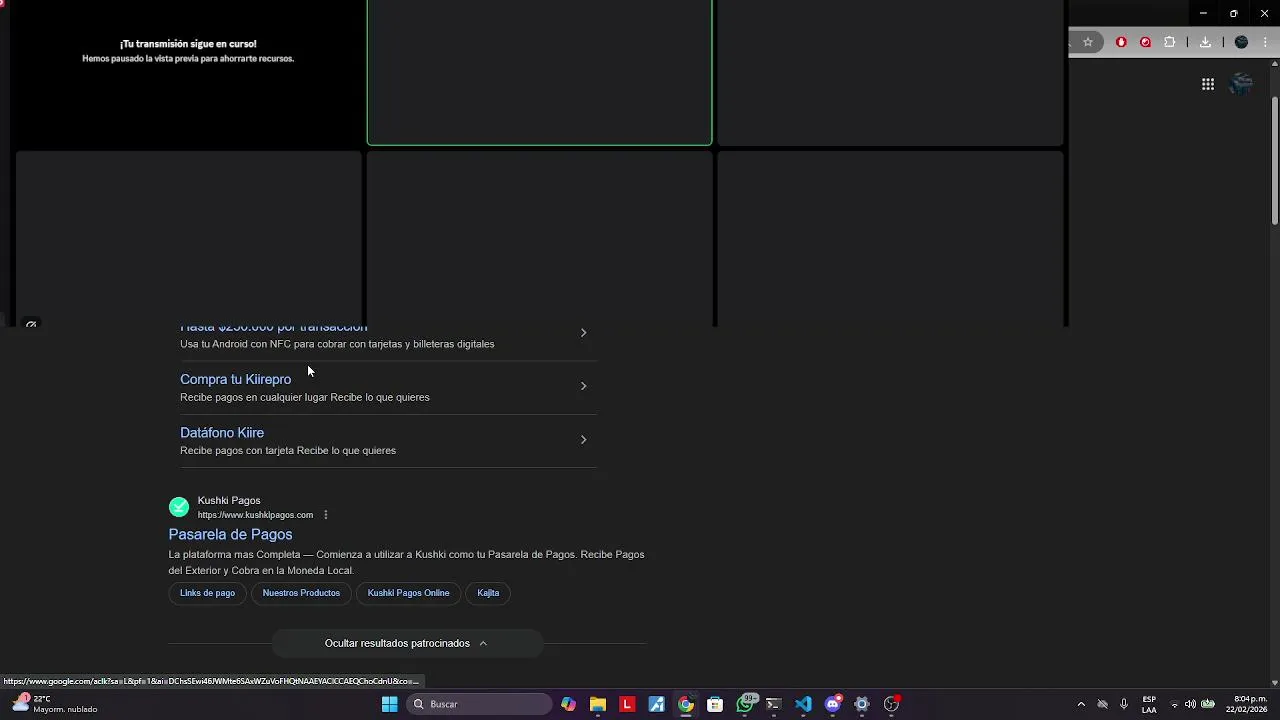Viewport: 1280px width, 720px height.
Task: Click the OneDrive cloud tray icon
Action: tap(1102, 704)
